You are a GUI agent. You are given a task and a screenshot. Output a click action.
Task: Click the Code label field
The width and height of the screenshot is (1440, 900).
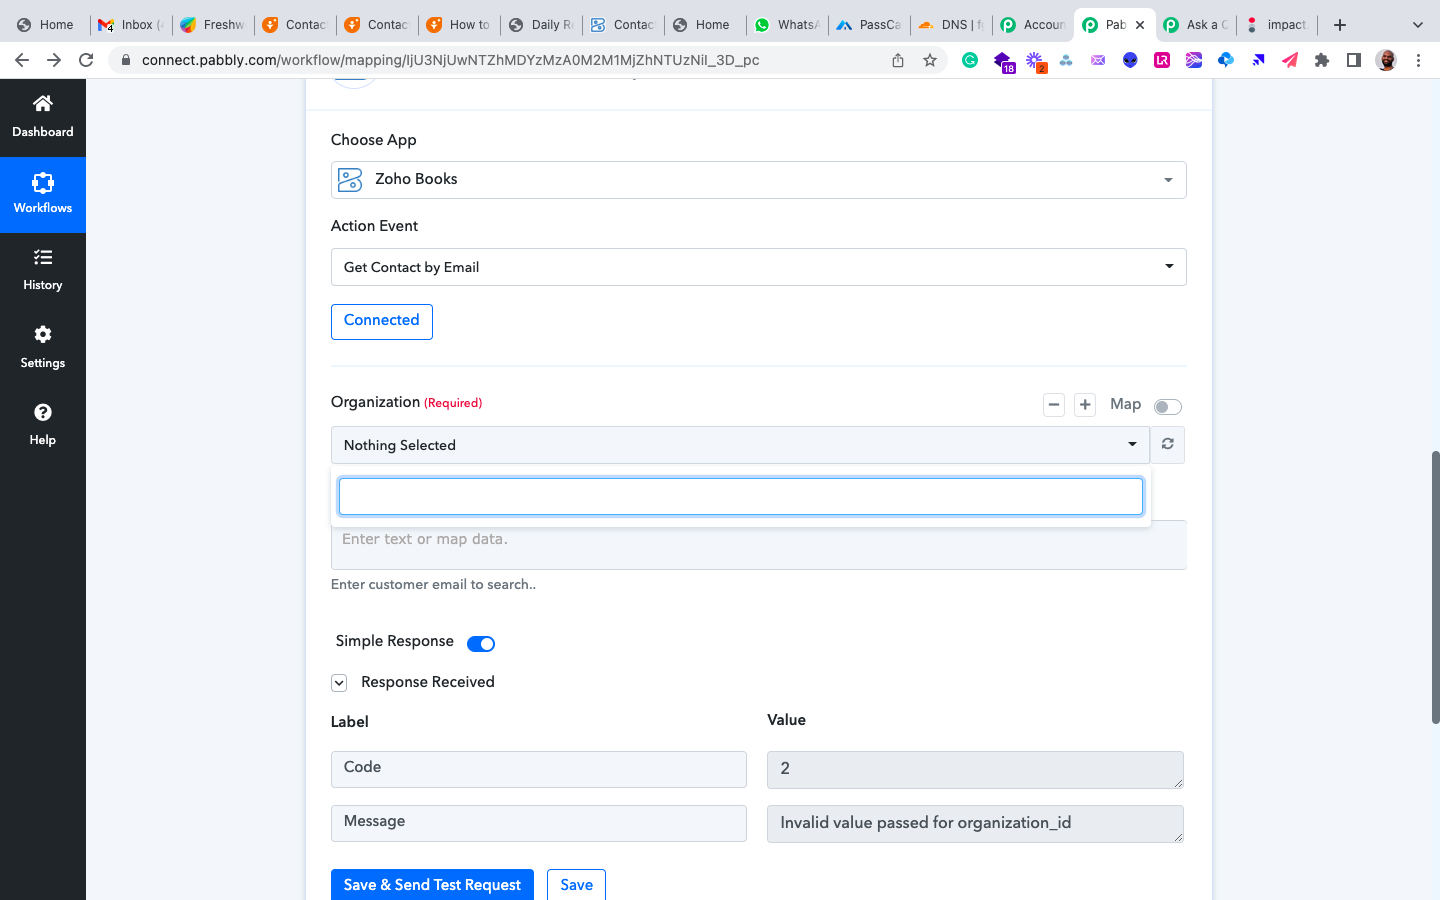coord(539,769)
